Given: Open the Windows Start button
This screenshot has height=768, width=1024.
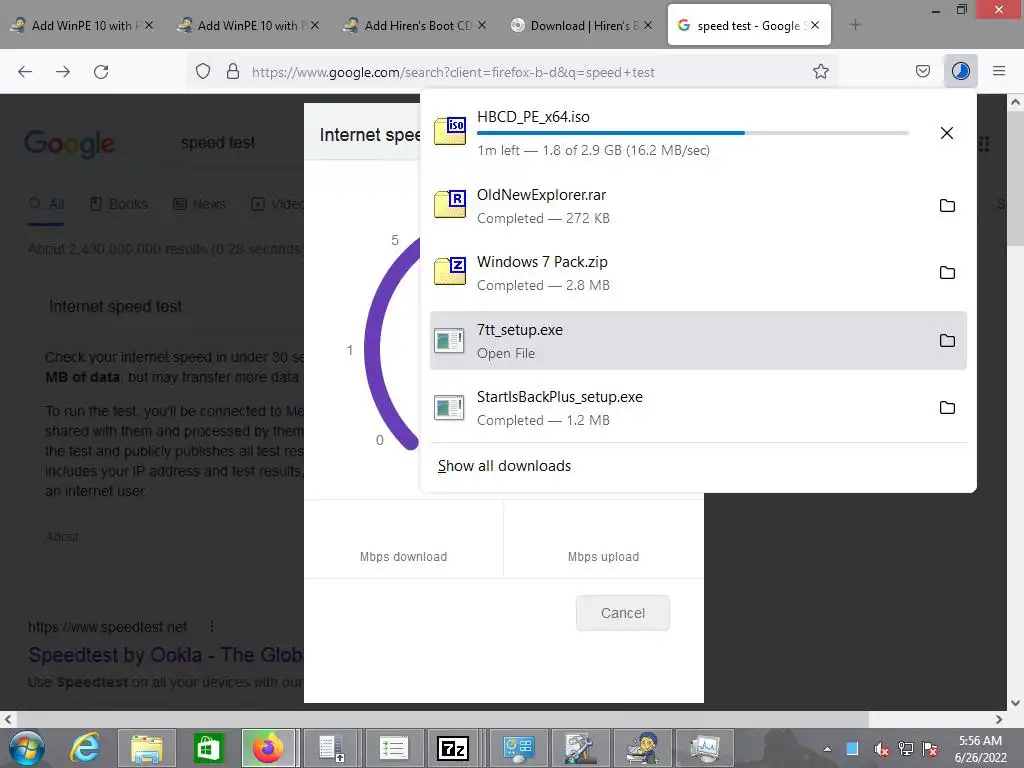Looking at the screenshot, I should pos(27,748).
